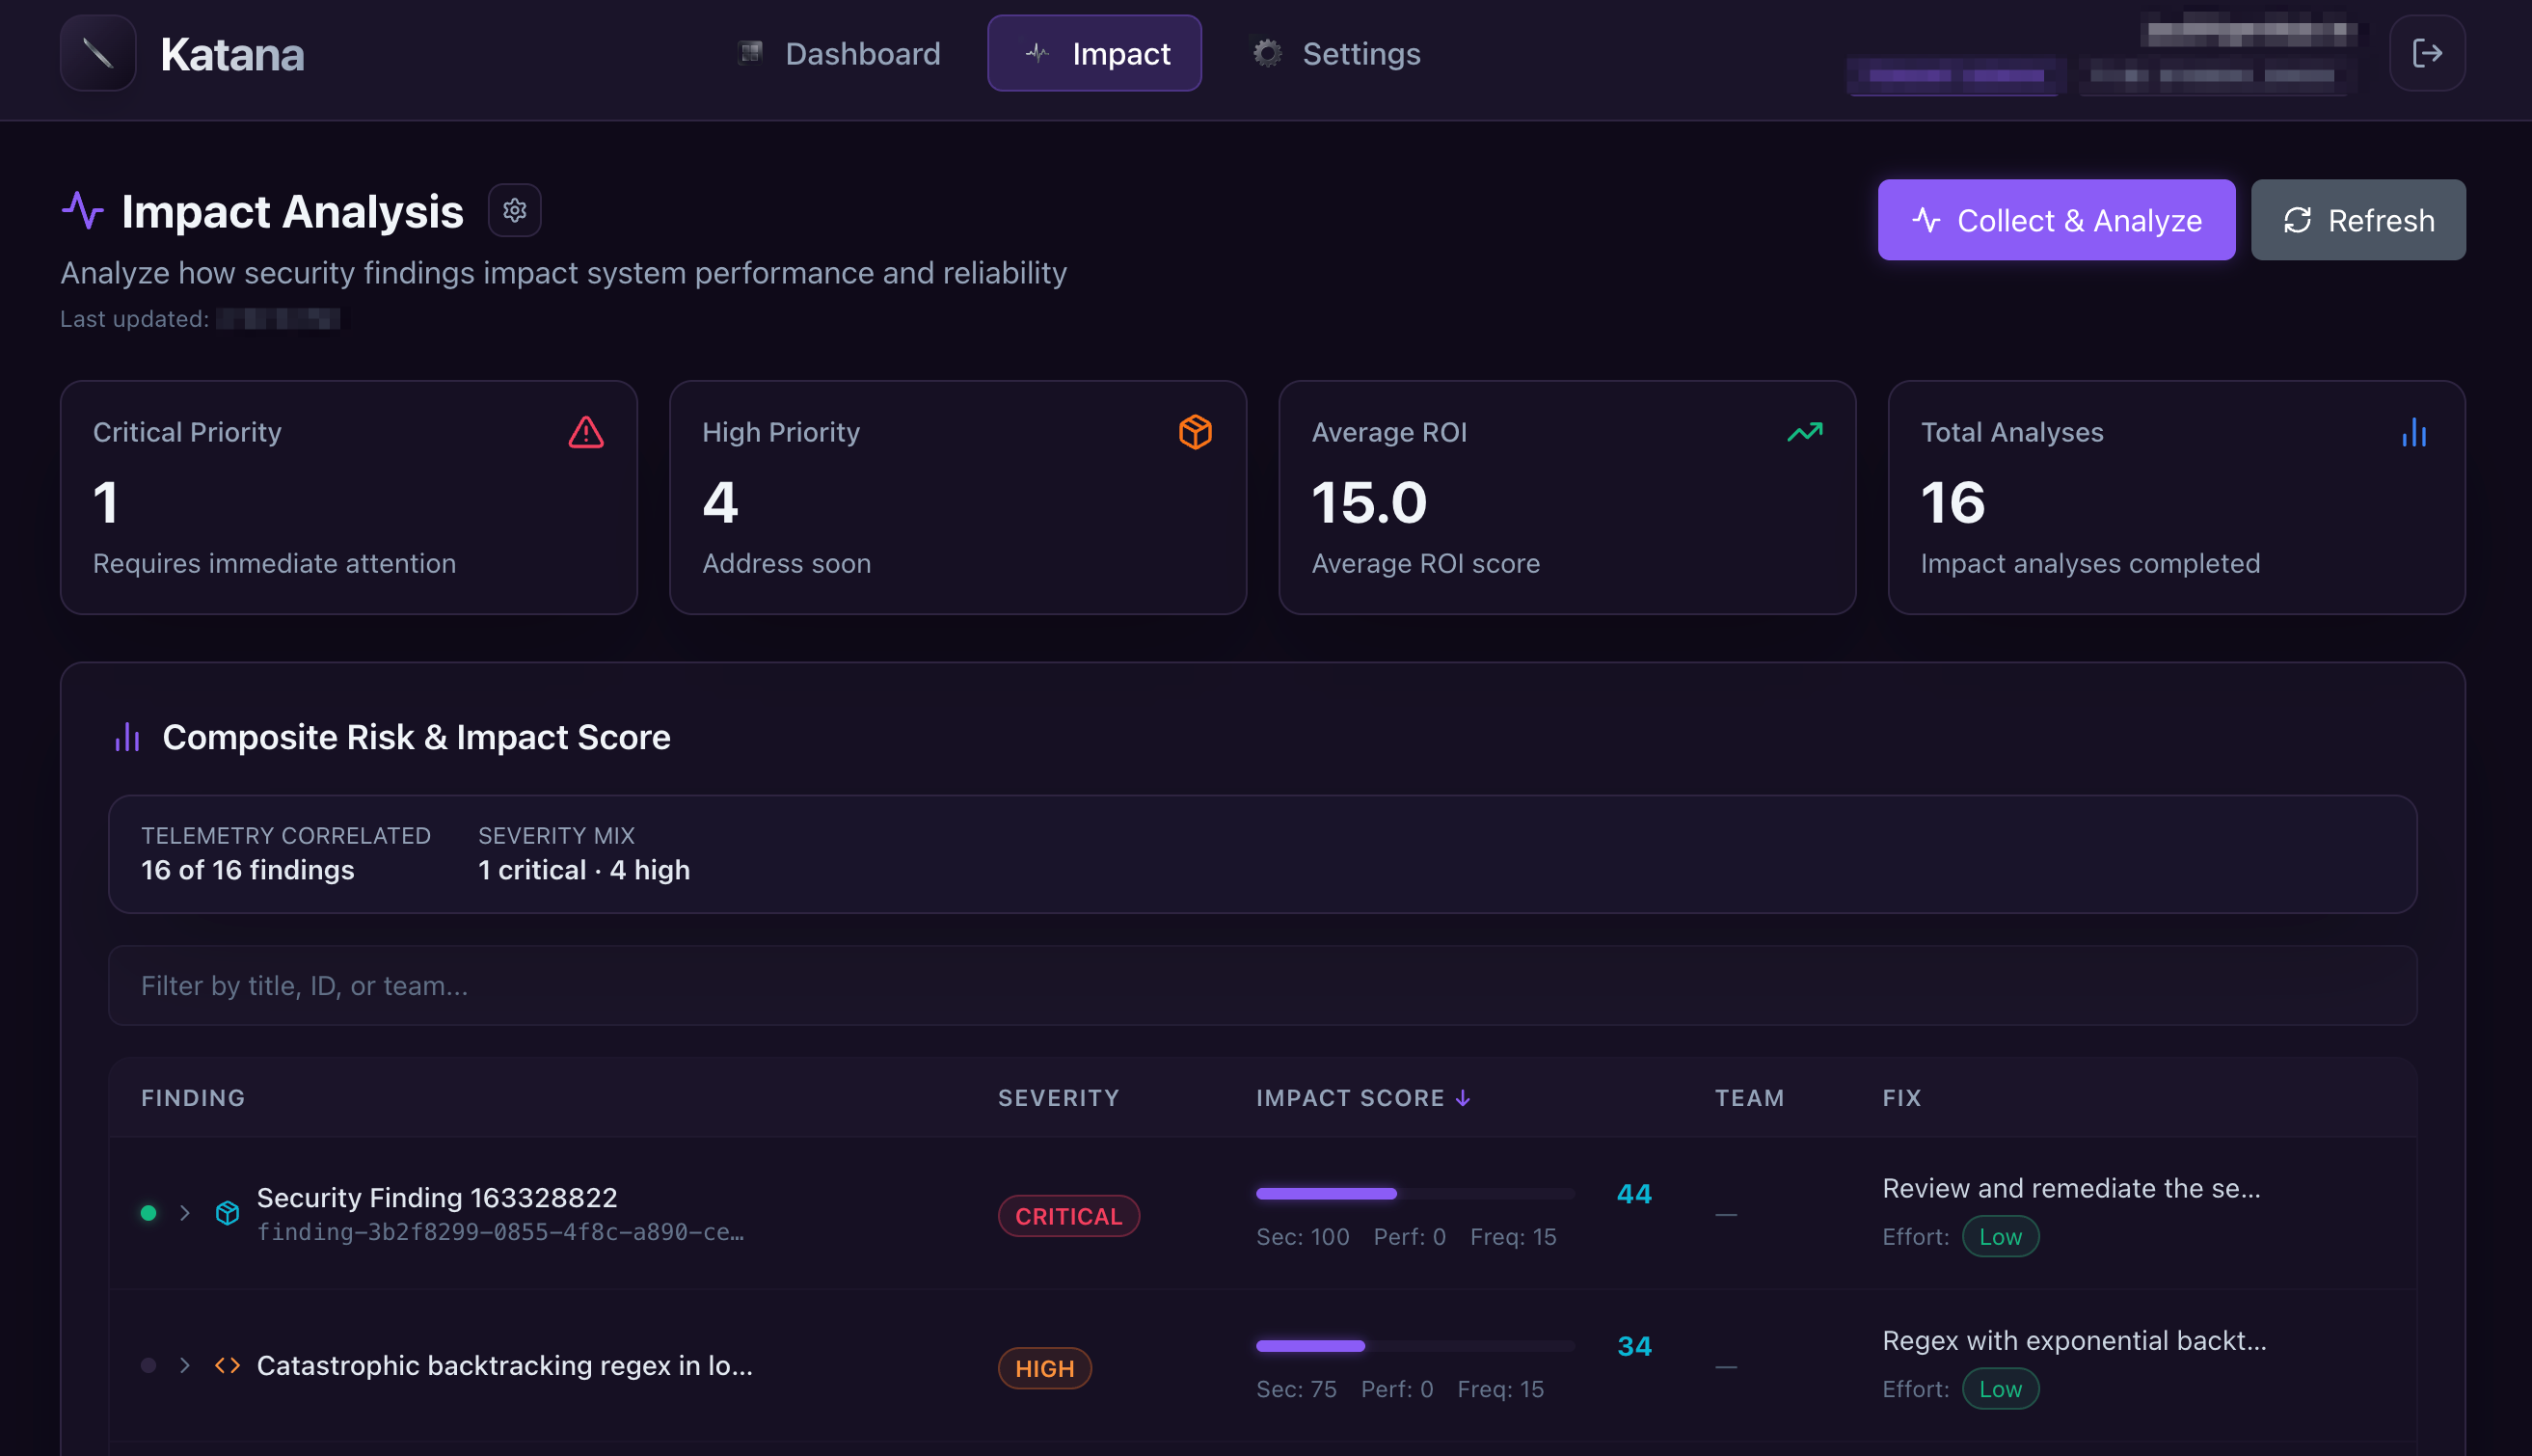Click the Team column header
The height and width of the screenshot is (1456, 2532).
click(1749, 1097)
